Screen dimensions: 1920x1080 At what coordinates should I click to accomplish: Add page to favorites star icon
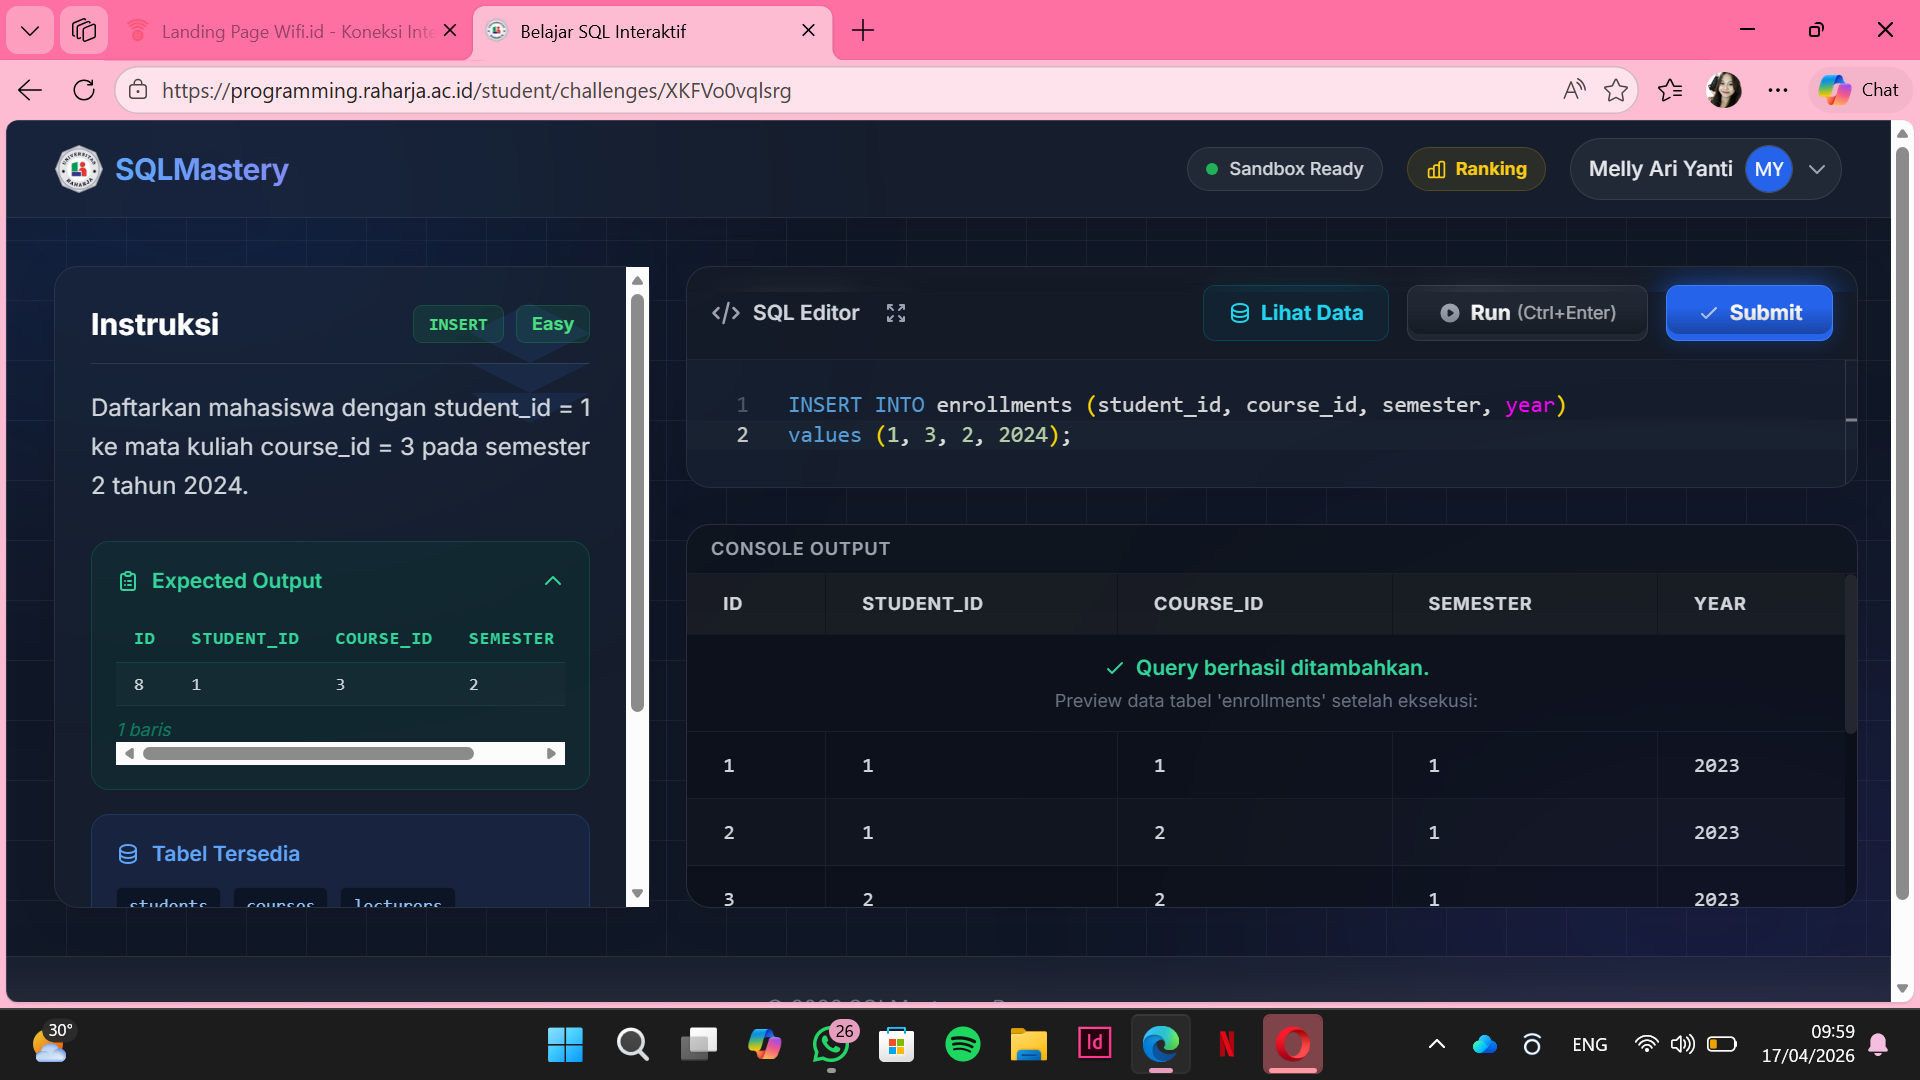[1615, 90]
